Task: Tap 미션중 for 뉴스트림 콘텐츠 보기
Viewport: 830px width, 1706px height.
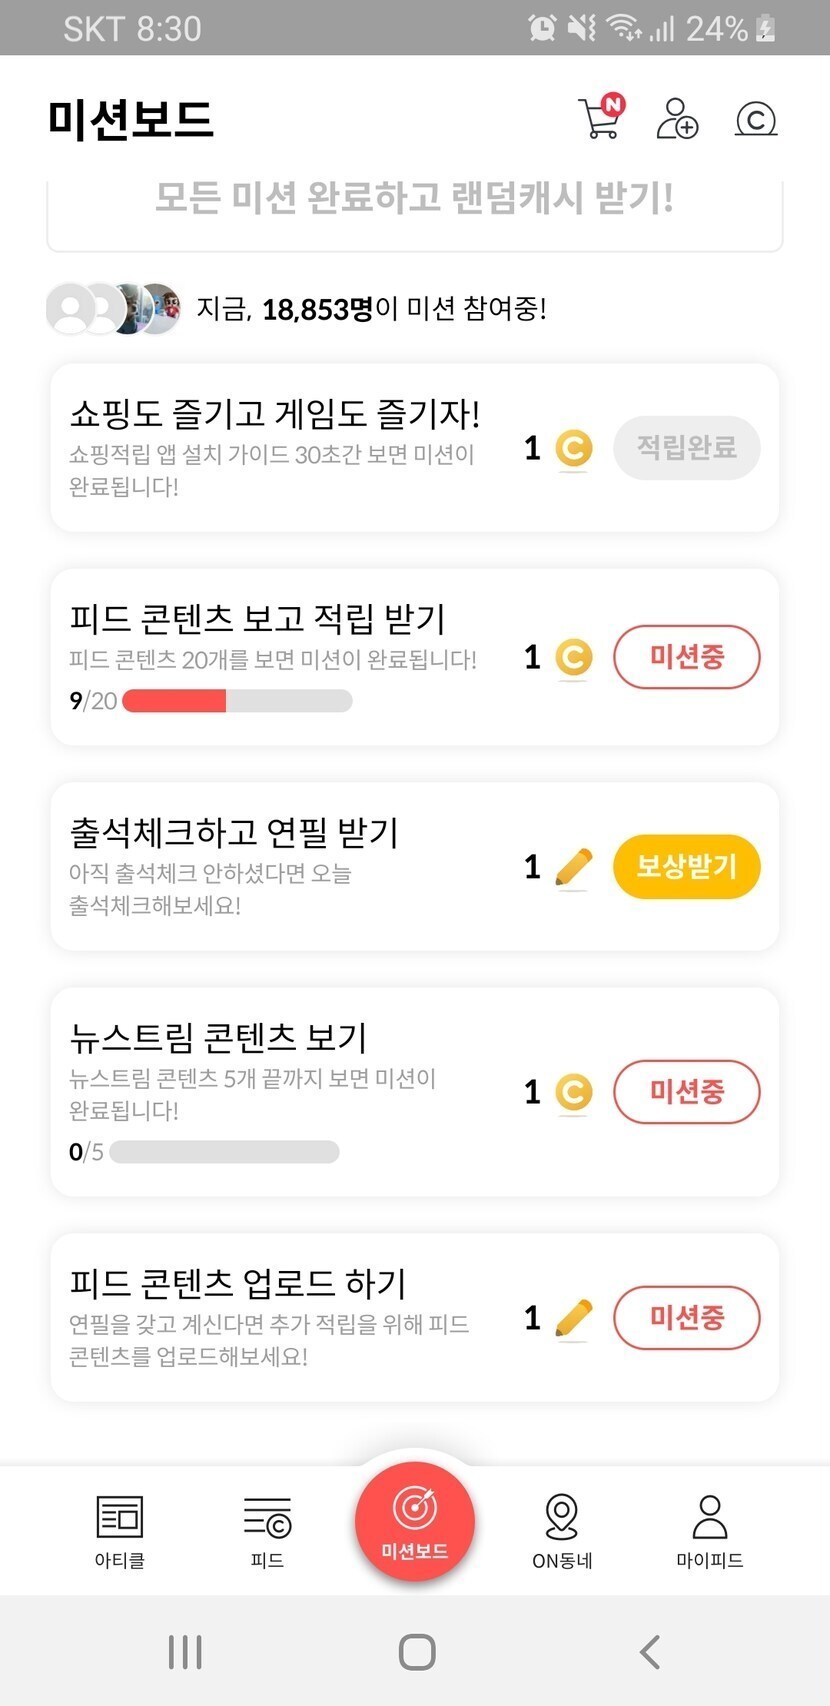Action: [686, 1091]
